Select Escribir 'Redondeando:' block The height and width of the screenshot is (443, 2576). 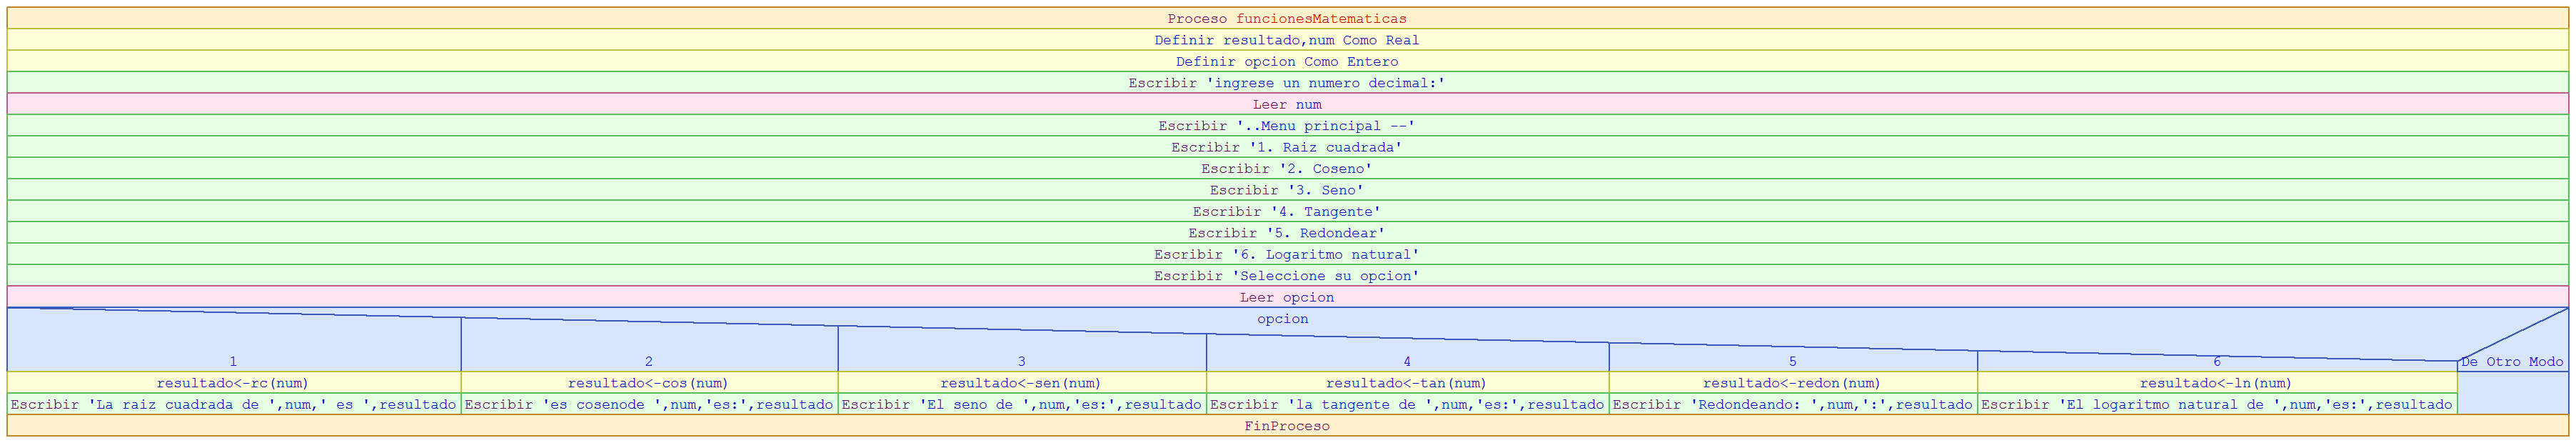click(x=1793, y=405)
